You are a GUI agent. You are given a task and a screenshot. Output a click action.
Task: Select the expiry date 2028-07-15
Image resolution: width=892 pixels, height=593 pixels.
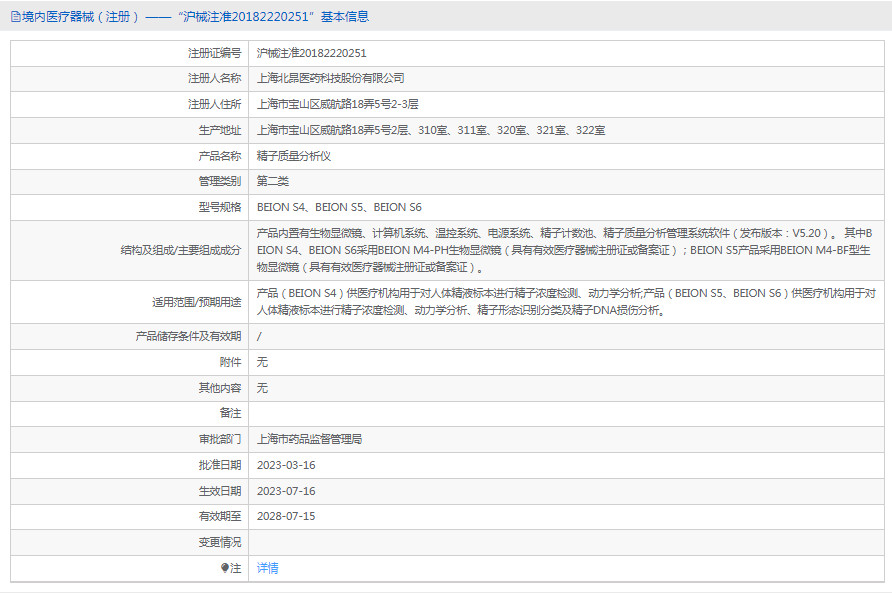click(x=286, y=516)
